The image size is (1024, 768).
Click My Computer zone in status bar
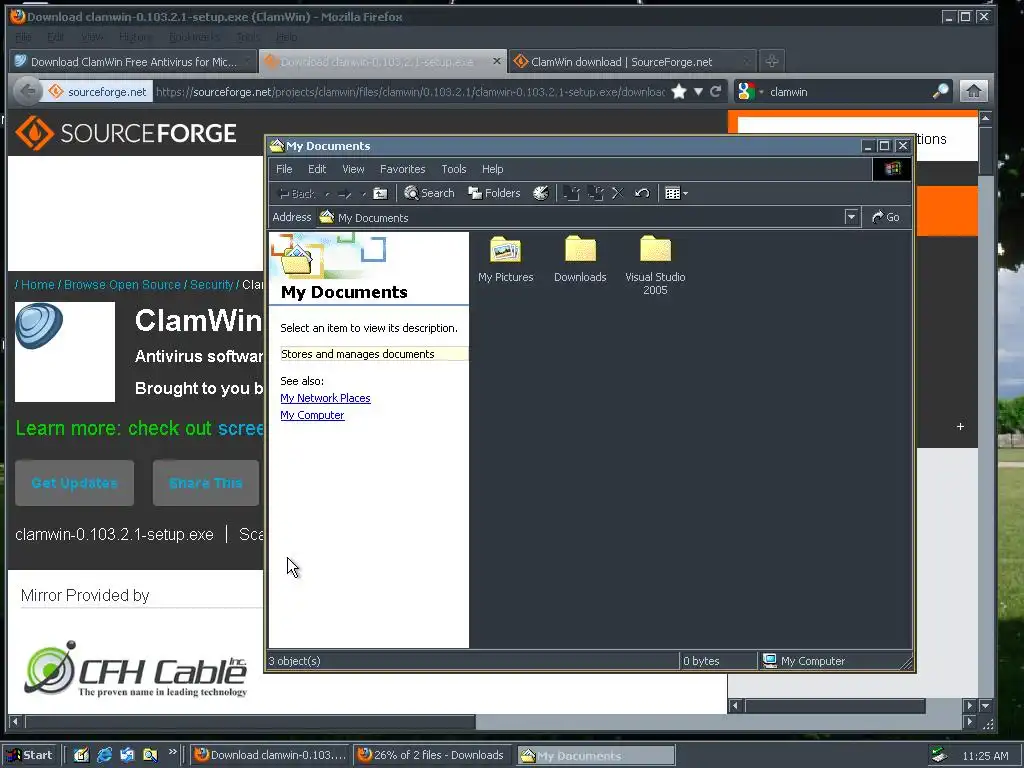pyautogui.click(x=805, y=661)
